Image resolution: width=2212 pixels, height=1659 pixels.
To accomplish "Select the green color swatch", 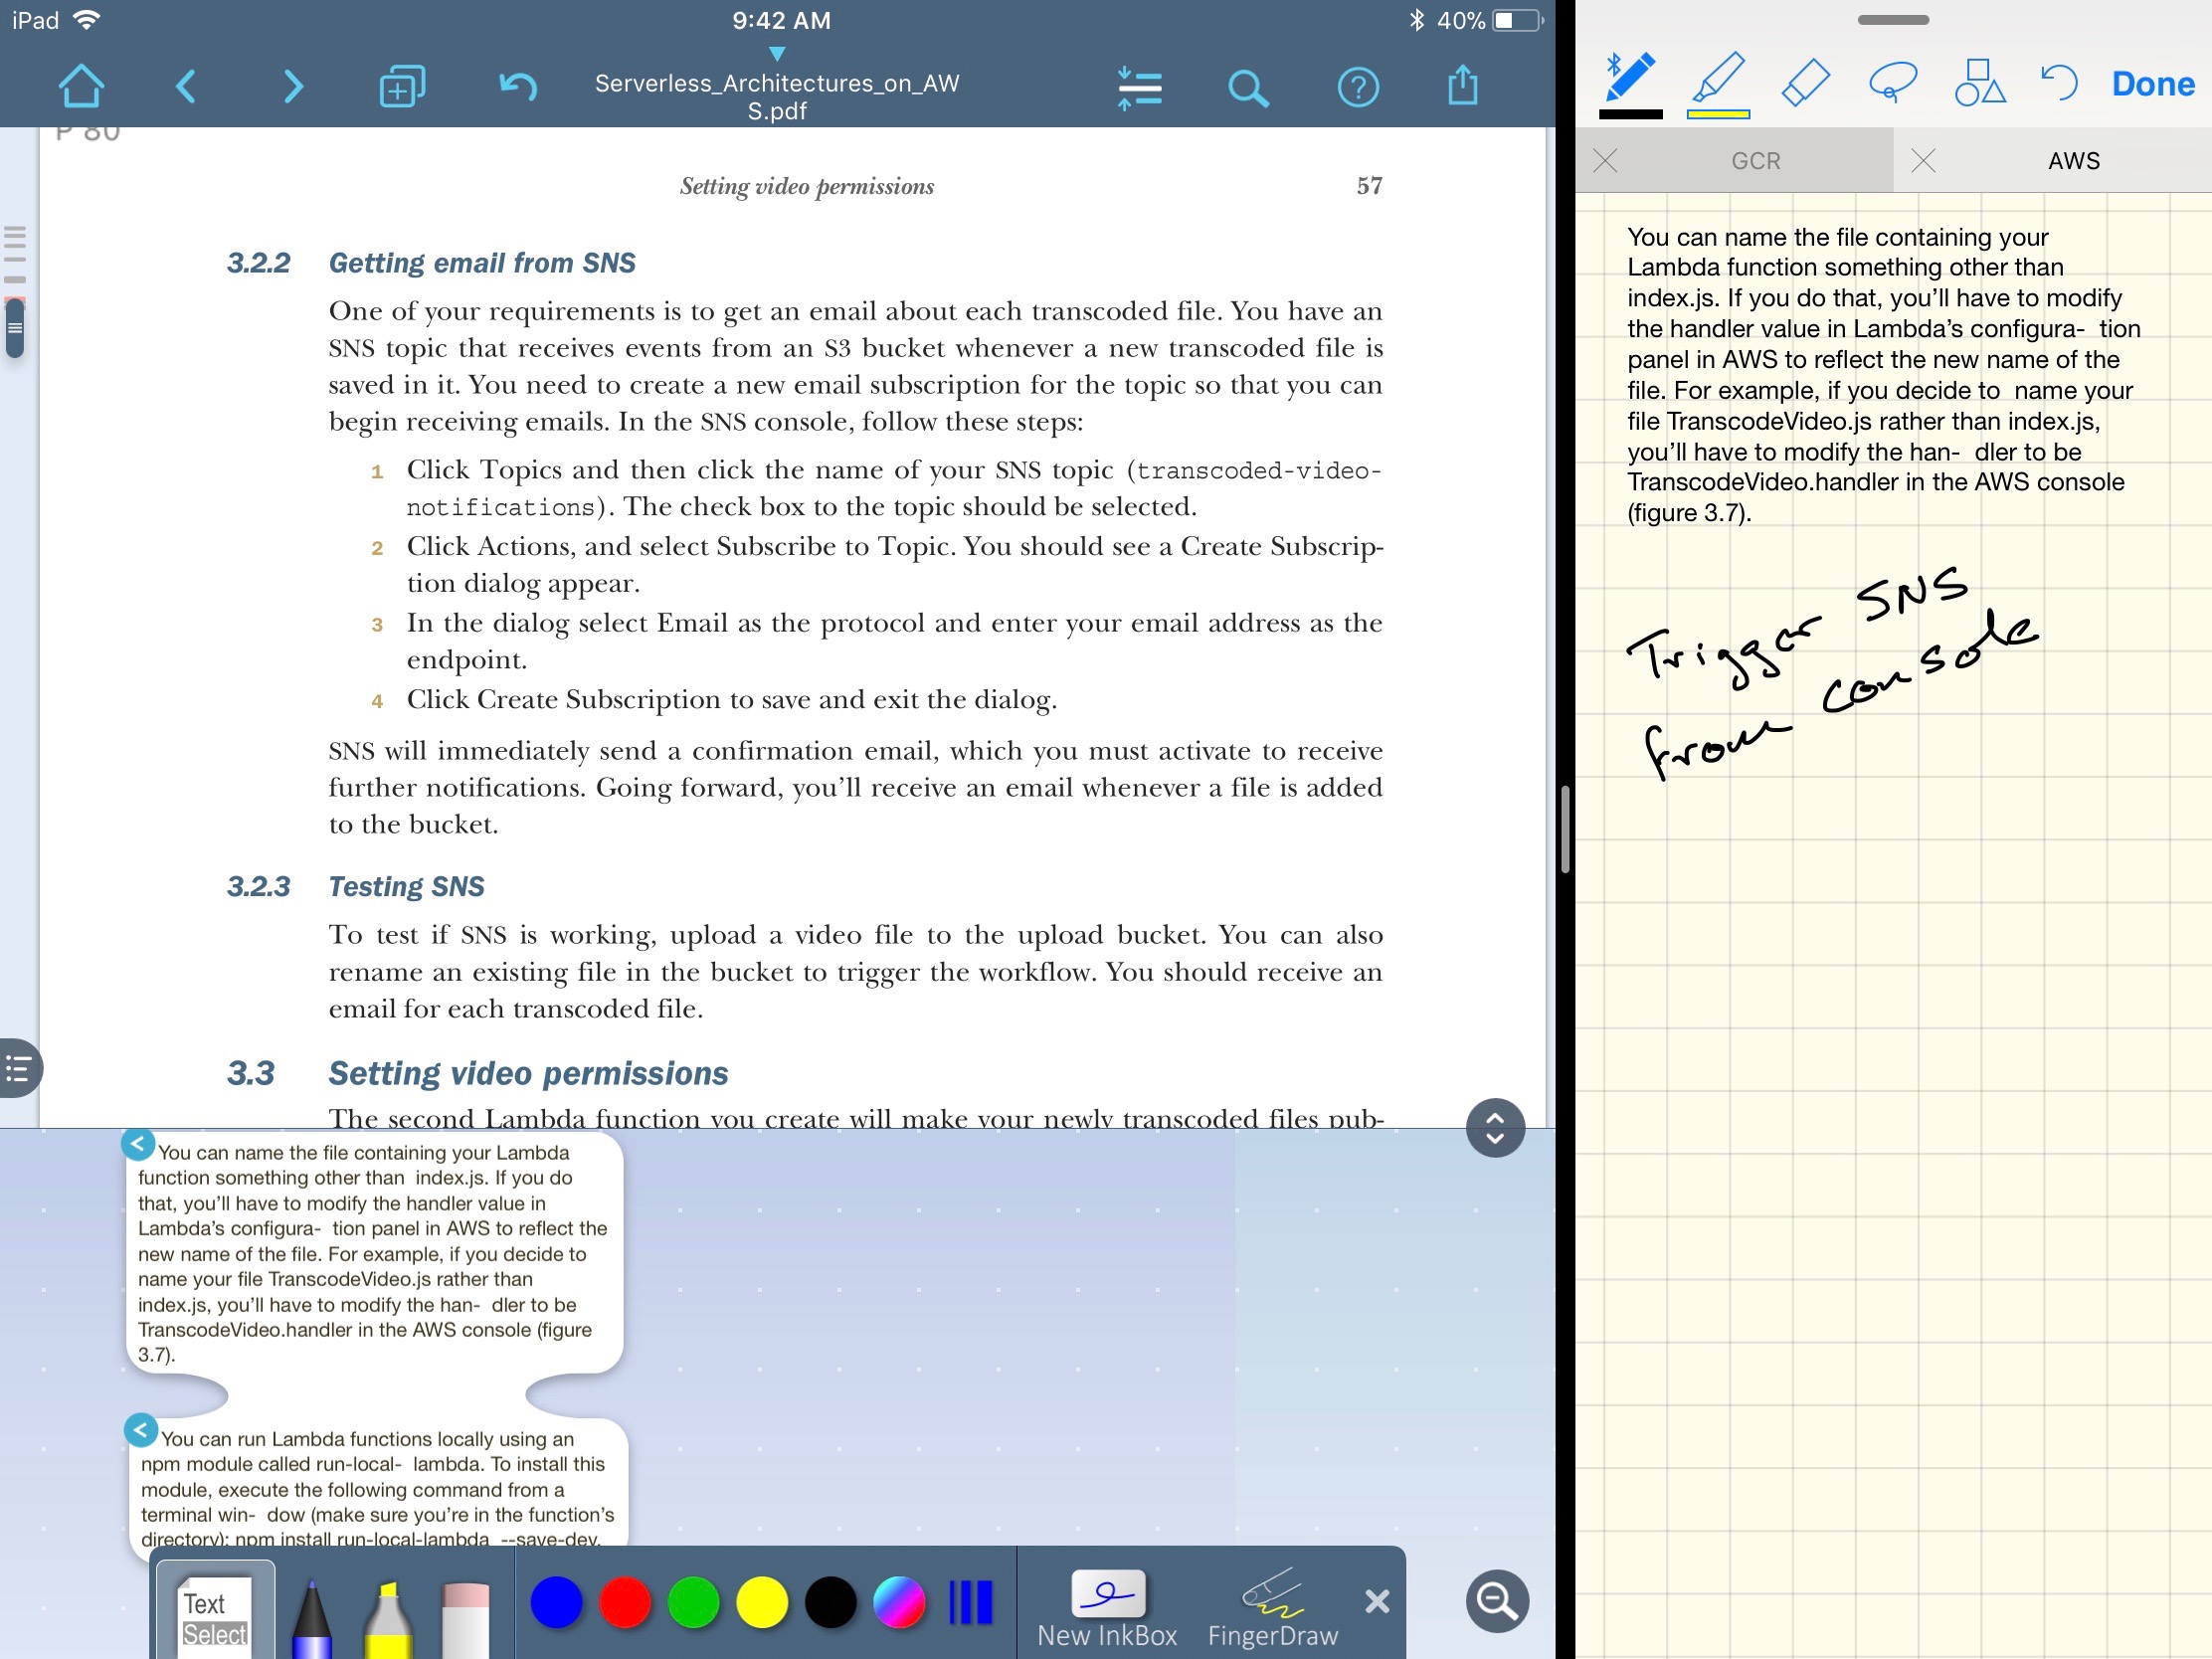I will pyautogui.click(x=693, y=1603).
